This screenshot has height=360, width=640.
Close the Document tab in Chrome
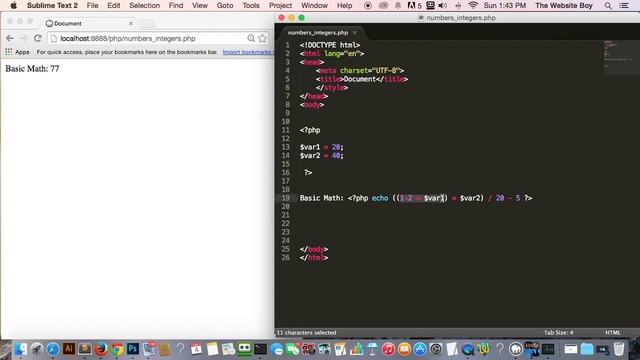pyautogui.click(x=131, y=24)
